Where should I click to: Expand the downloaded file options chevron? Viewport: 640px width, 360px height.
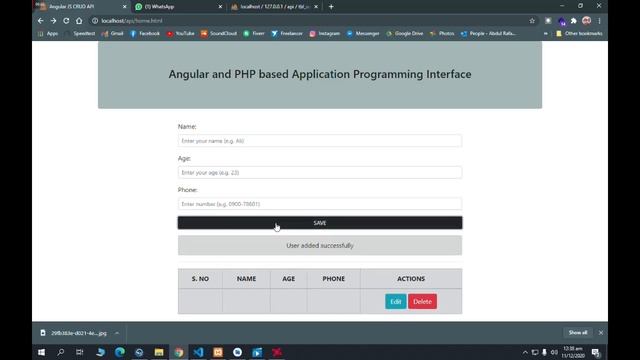coord(117,333)
